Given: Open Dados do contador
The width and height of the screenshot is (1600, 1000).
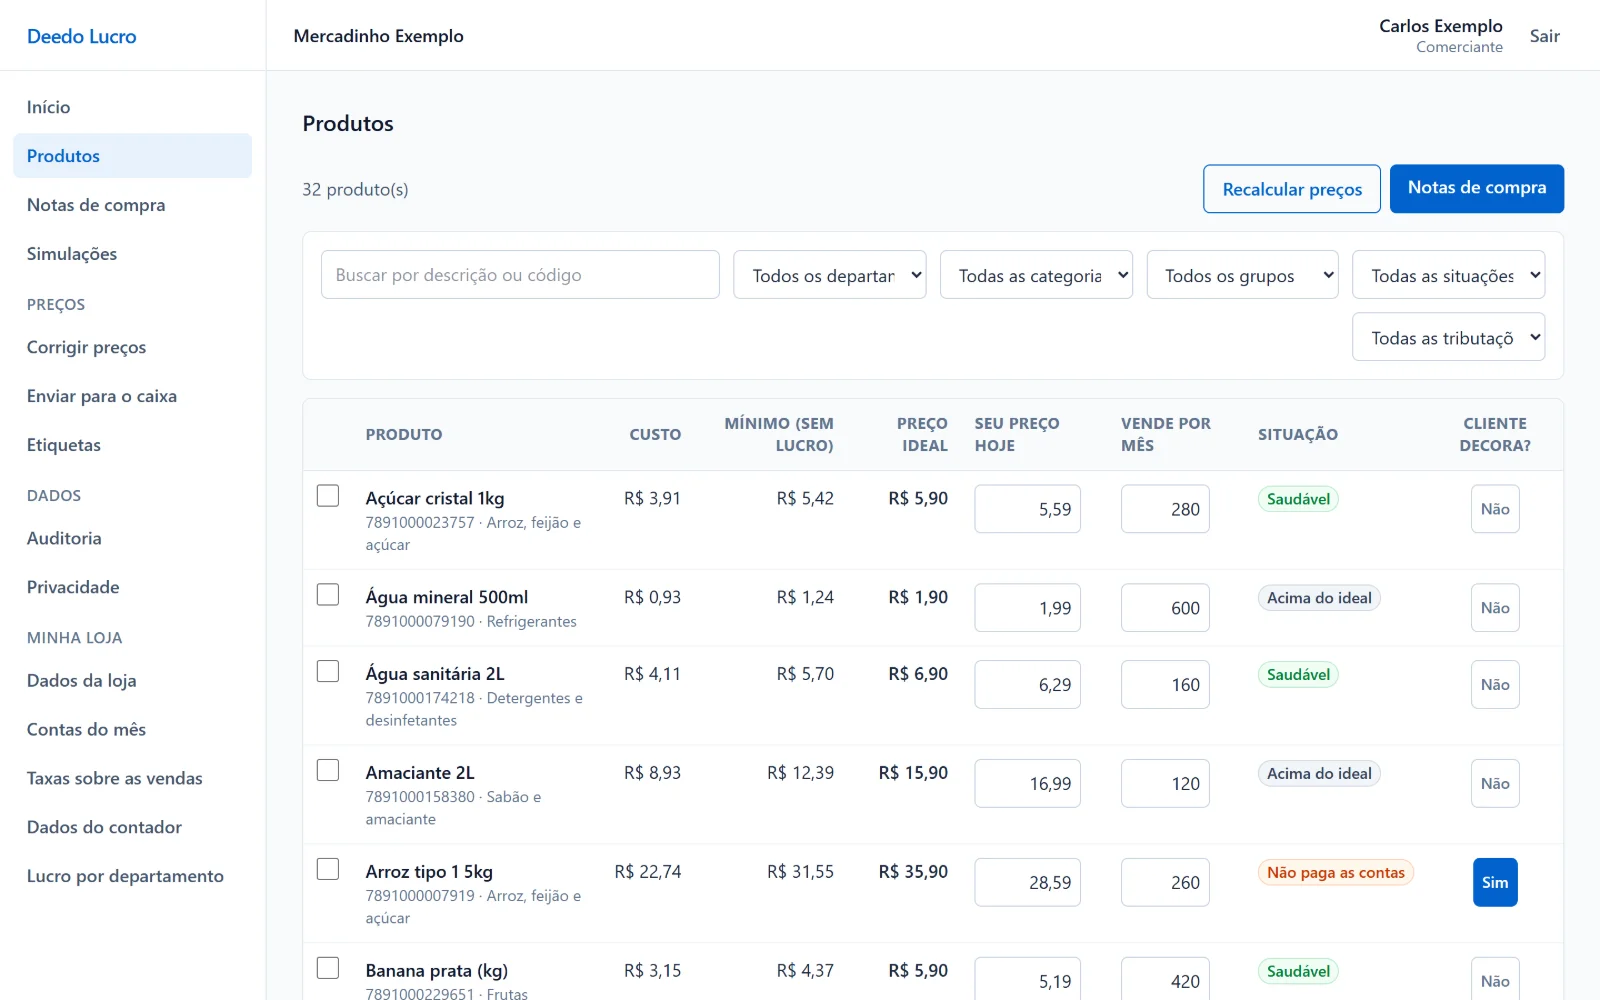Looking at the screenshot, I should 132,827.
